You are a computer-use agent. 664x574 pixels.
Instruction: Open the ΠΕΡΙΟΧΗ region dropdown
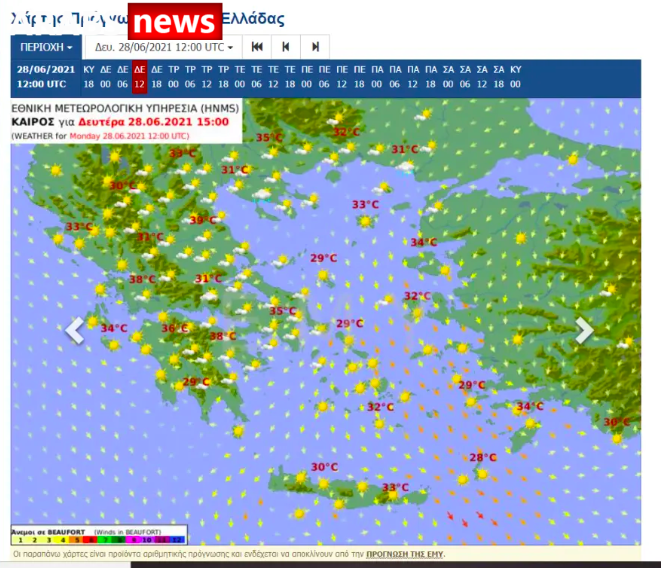[47, 47]
